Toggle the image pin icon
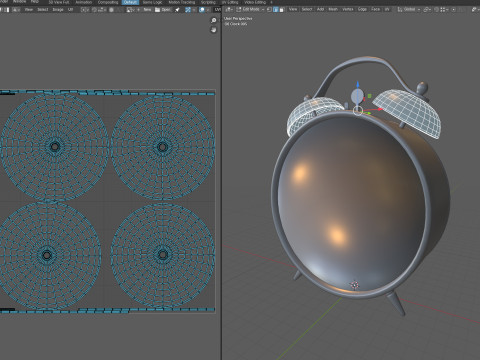Image resolution: width=480 pixels, height=360 pixels. point(177,10)
